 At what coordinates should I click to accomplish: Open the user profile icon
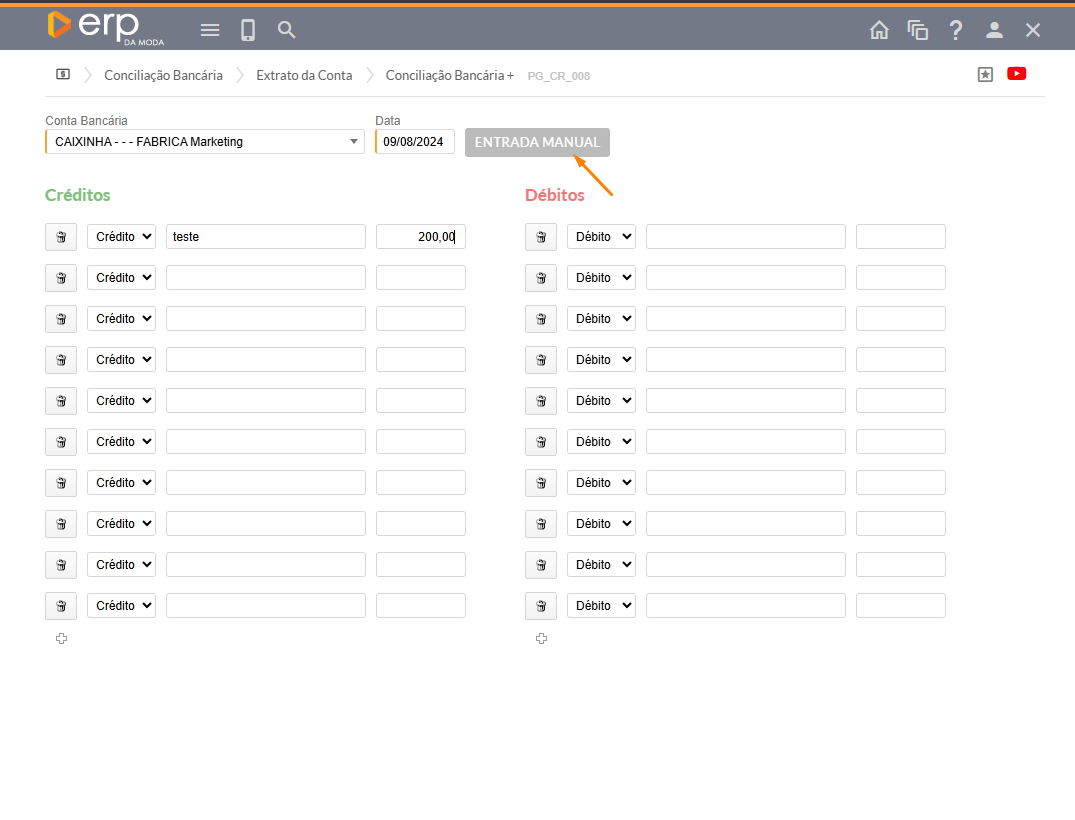994,30
